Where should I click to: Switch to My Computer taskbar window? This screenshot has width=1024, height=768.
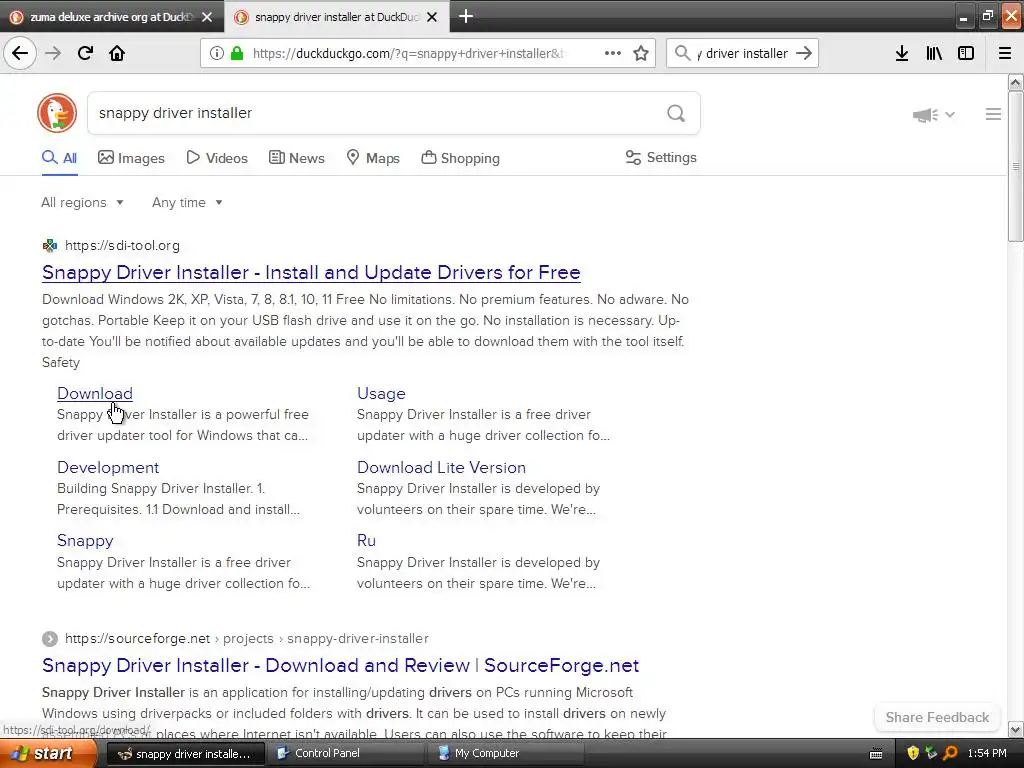506,753
